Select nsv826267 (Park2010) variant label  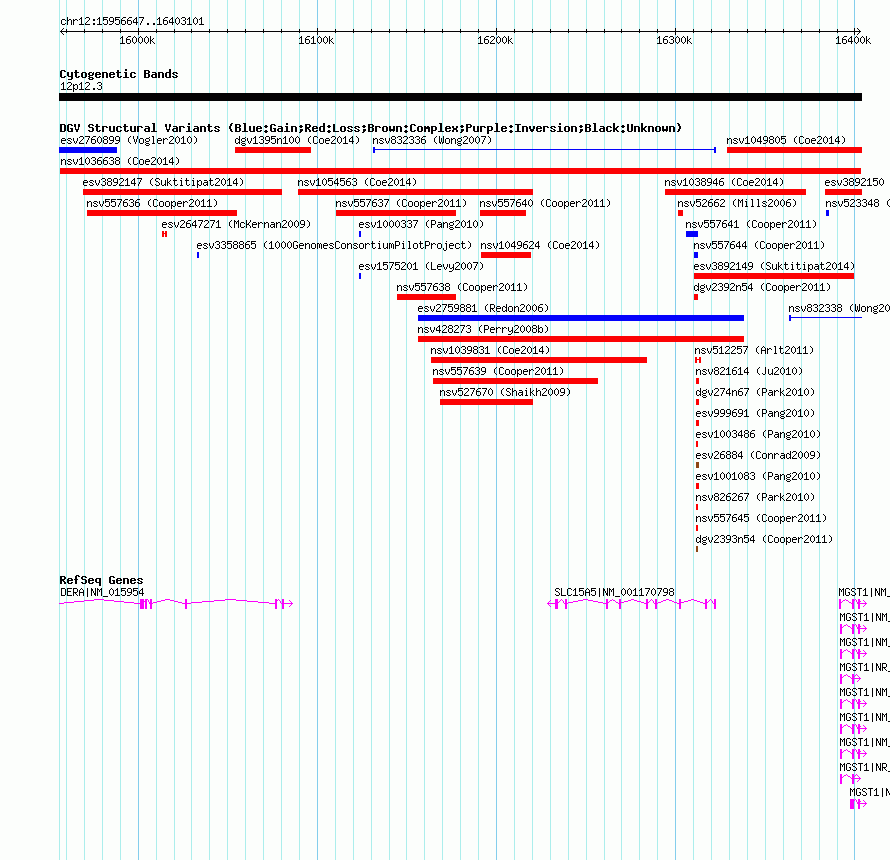pos(755,497)
